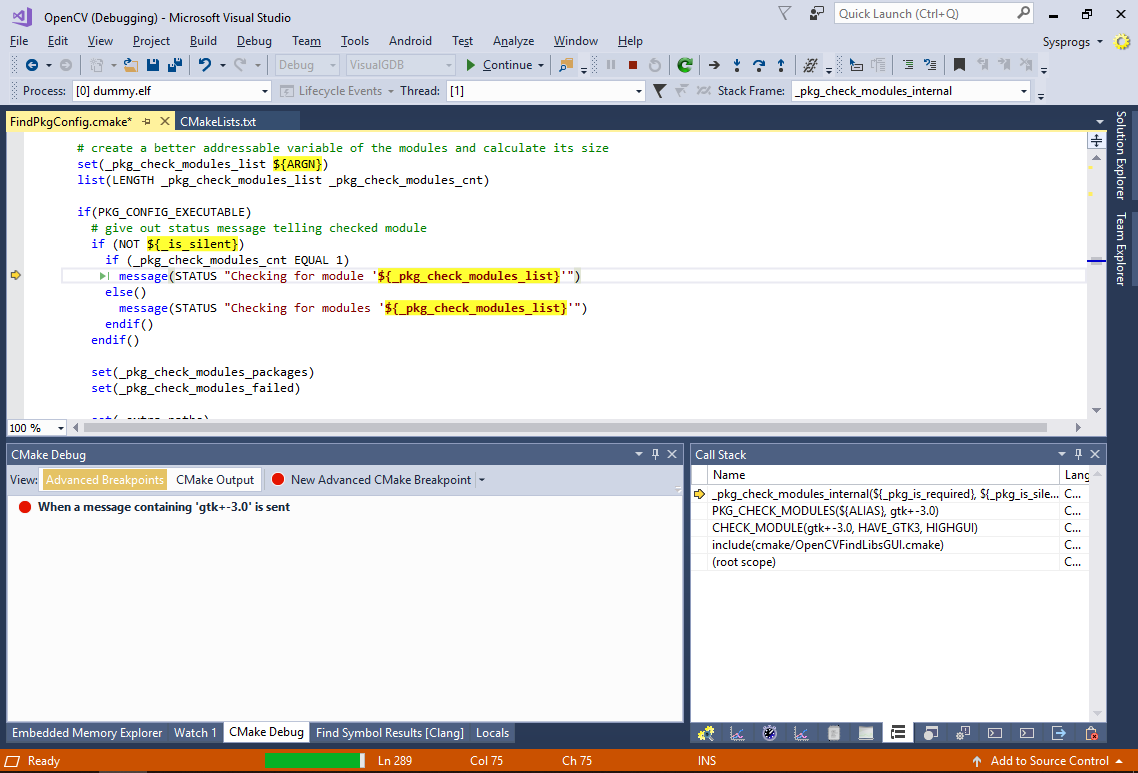Open the Android menu
The height and width of the screenshot is (773, 1138).
click(x=410, y=41)
